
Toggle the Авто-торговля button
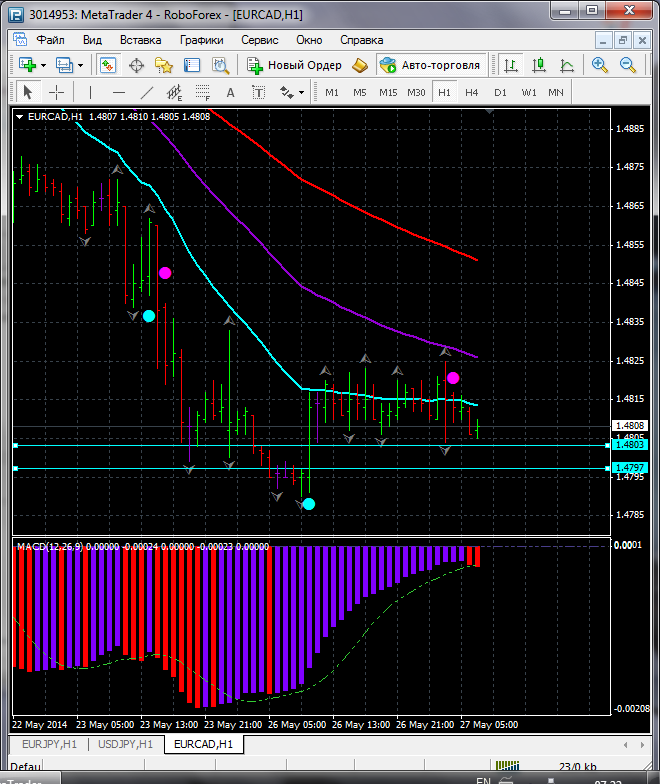(x=430, y=65)
